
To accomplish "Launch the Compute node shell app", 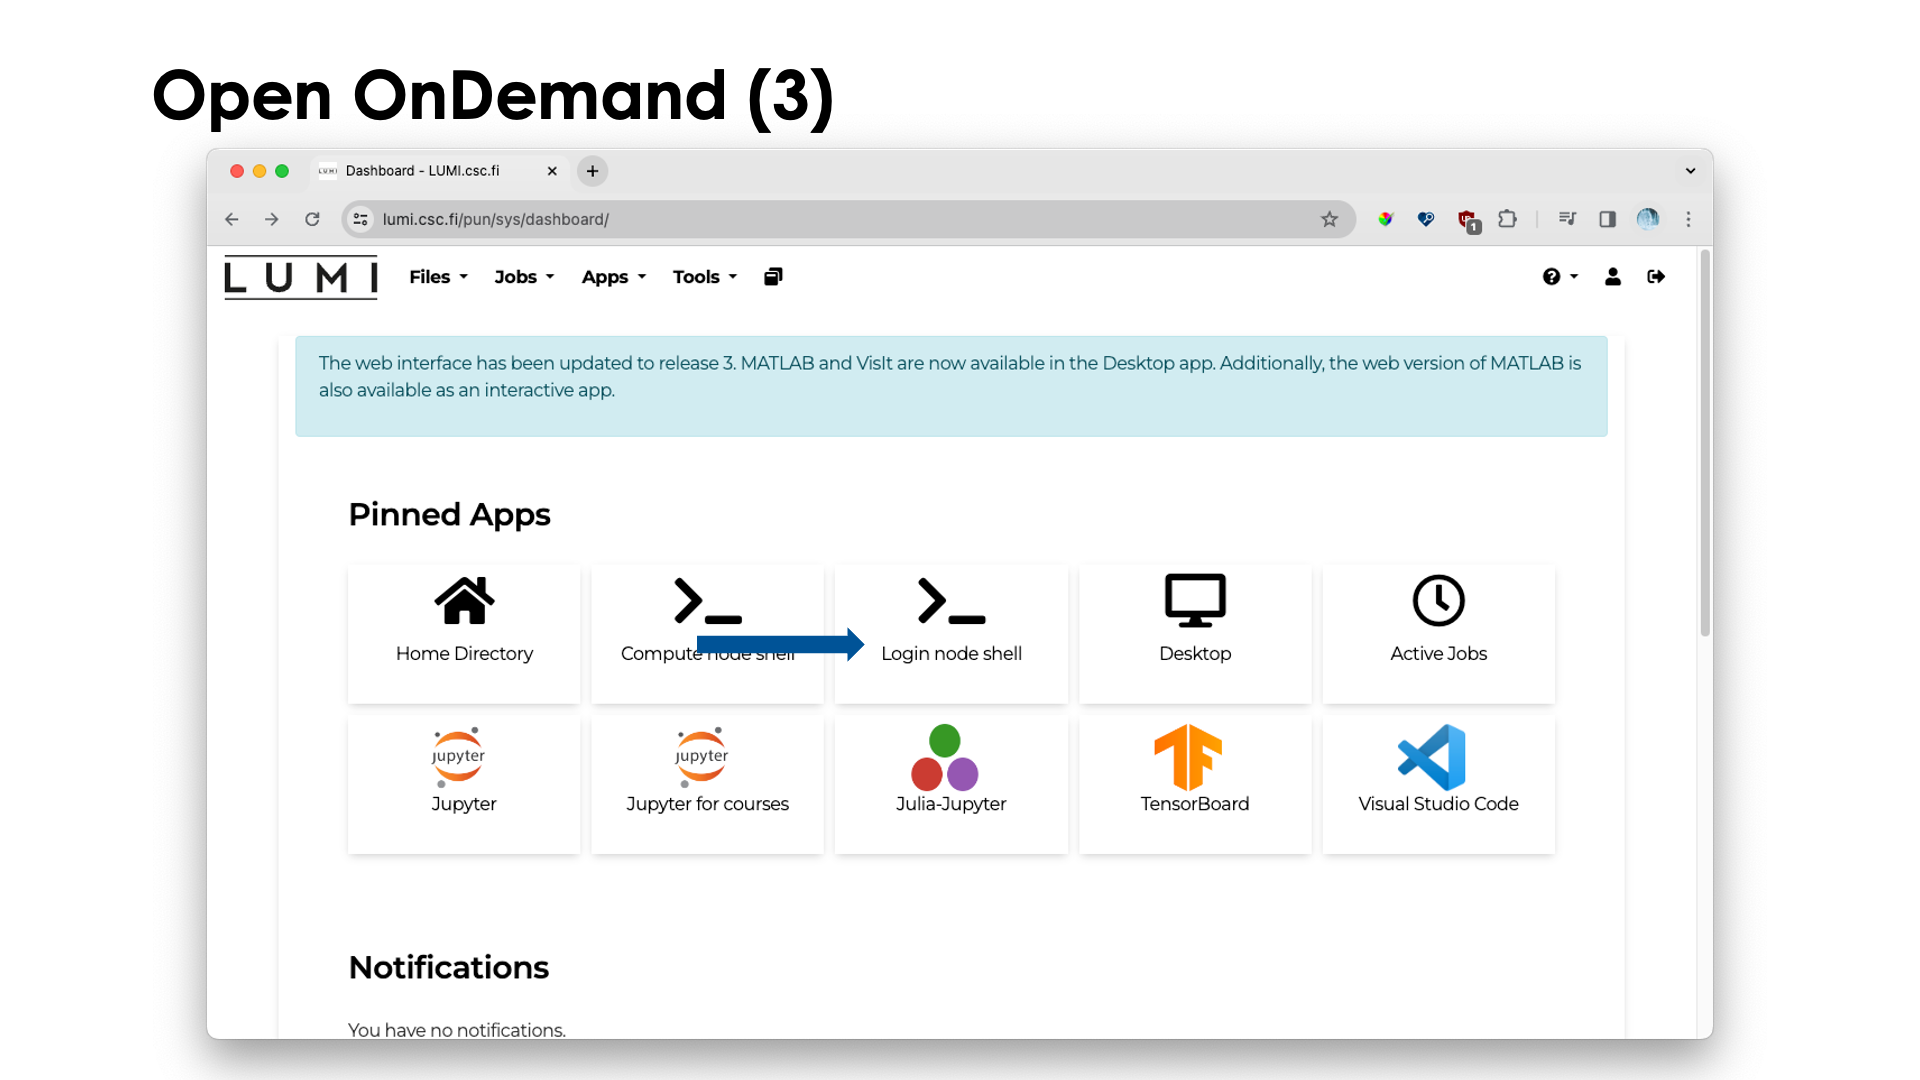I will point(707,633).
